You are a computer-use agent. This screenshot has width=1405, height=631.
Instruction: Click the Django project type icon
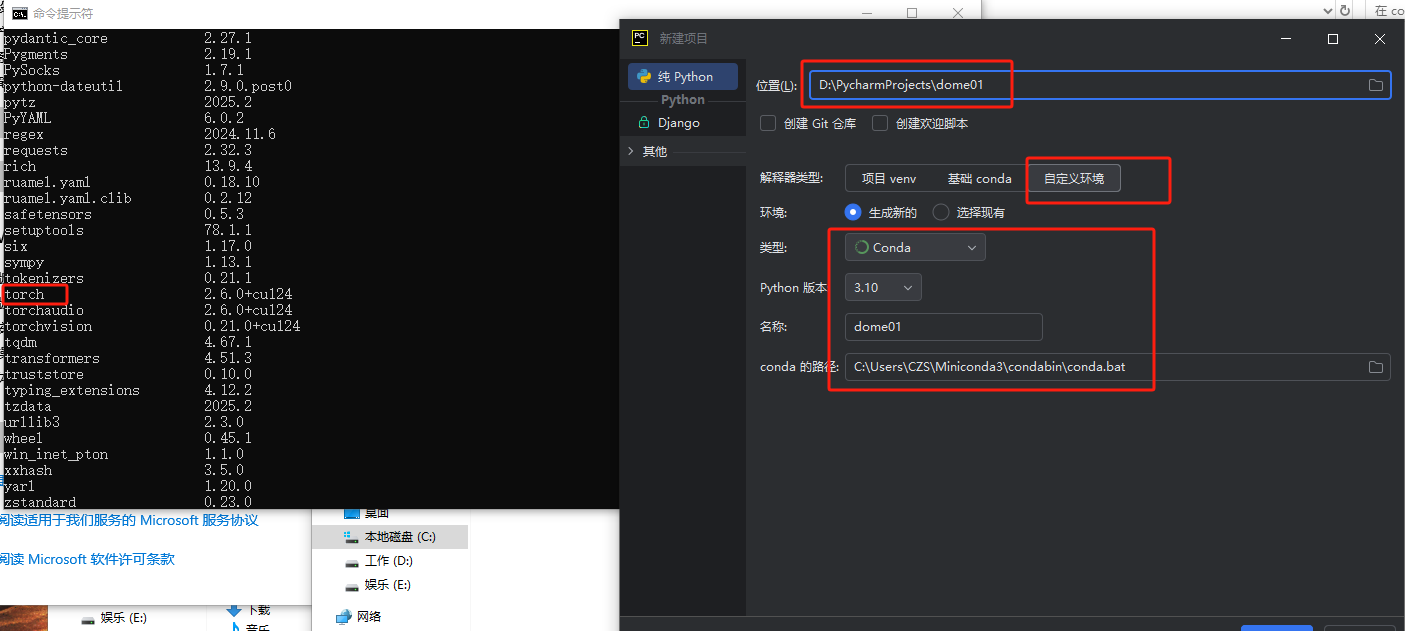pos(643,122)
